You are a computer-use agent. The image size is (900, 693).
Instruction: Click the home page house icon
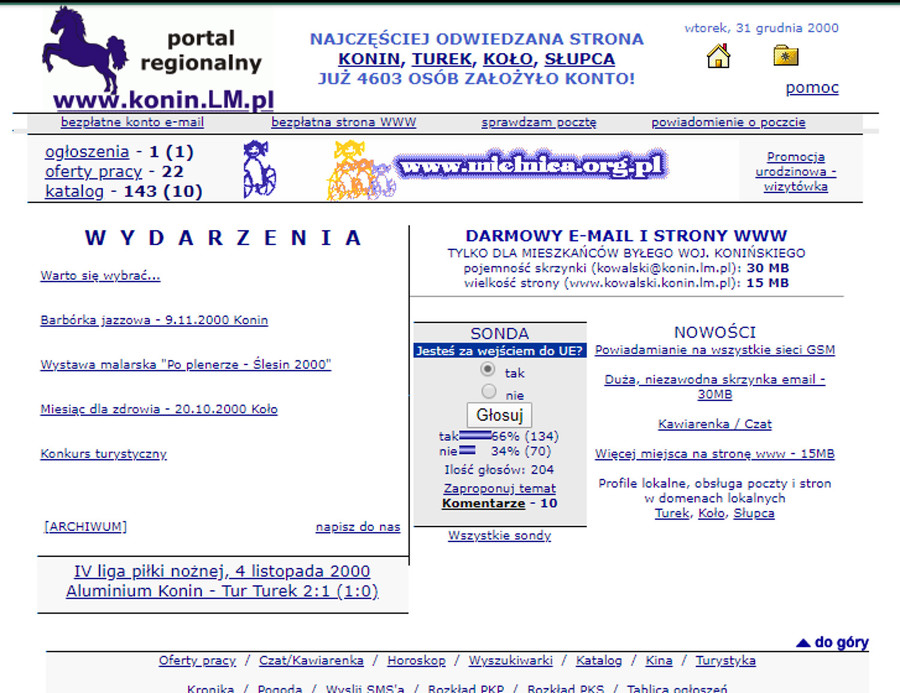tap(718, 57)
